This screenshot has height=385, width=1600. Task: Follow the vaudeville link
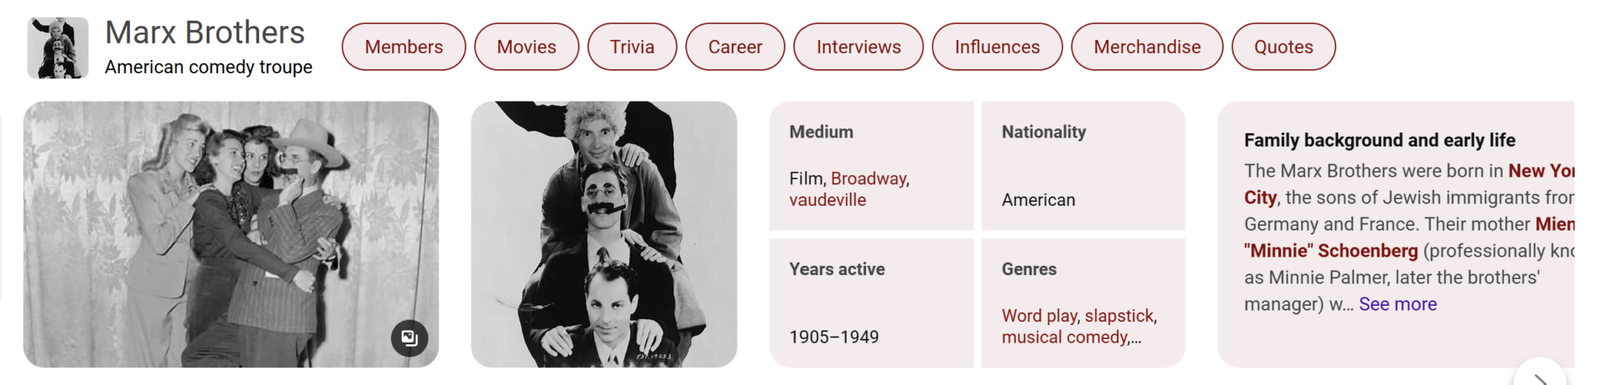pyautogui.click(x=828, y=200)
